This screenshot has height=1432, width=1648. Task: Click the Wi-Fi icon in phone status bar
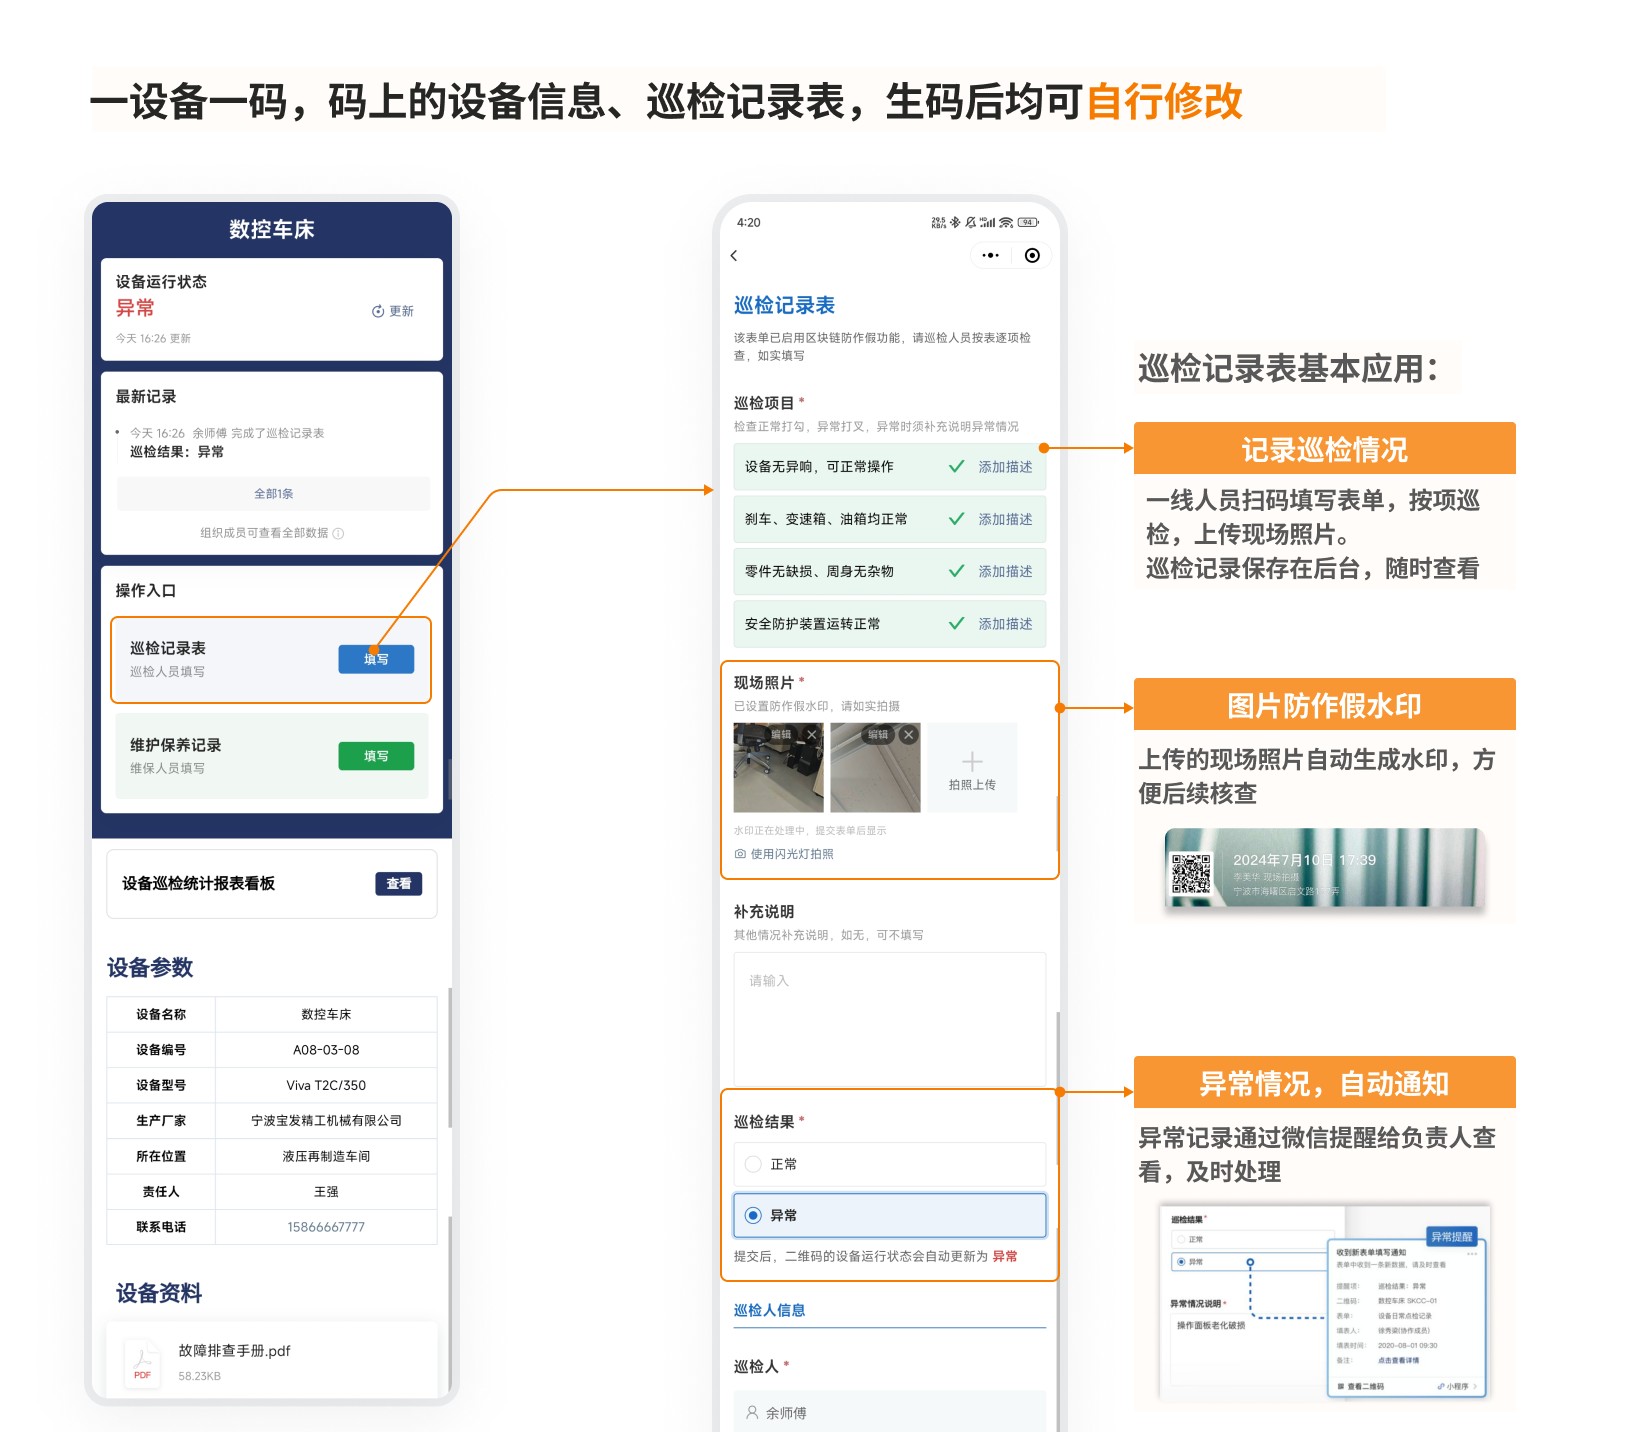(1006, 222)
